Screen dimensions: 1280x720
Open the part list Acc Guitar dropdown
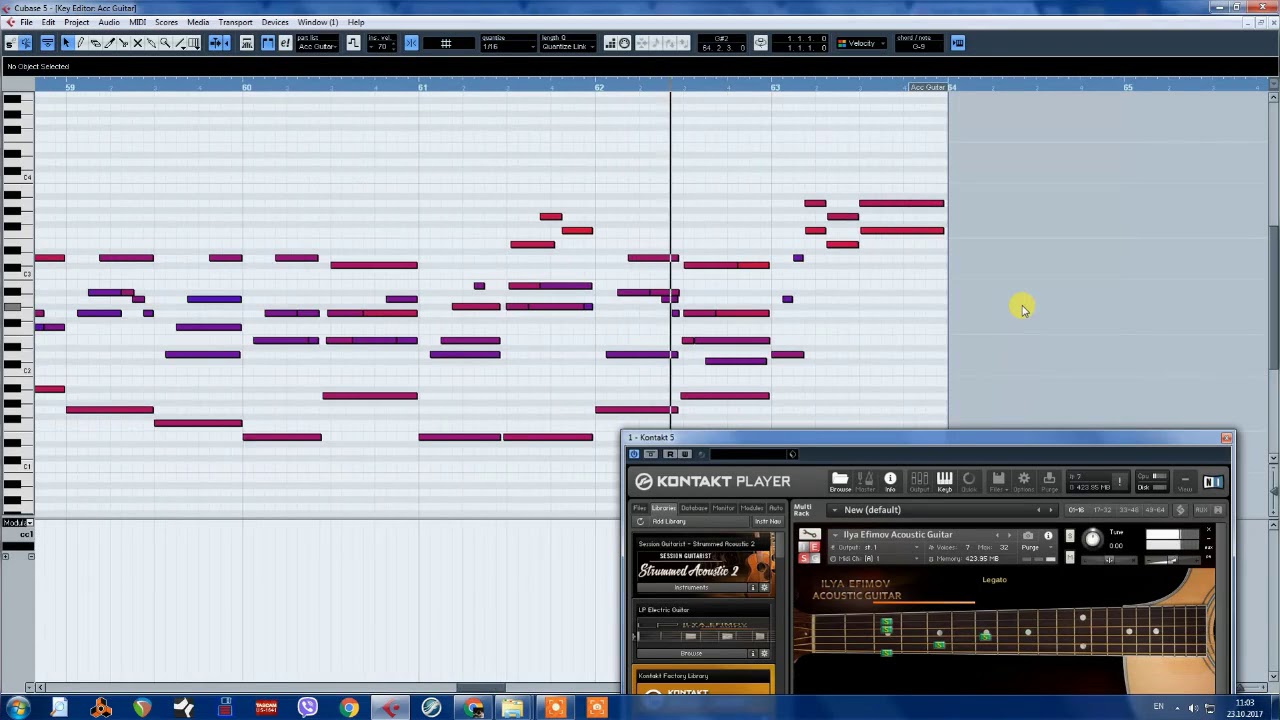(x=317, y=46)
